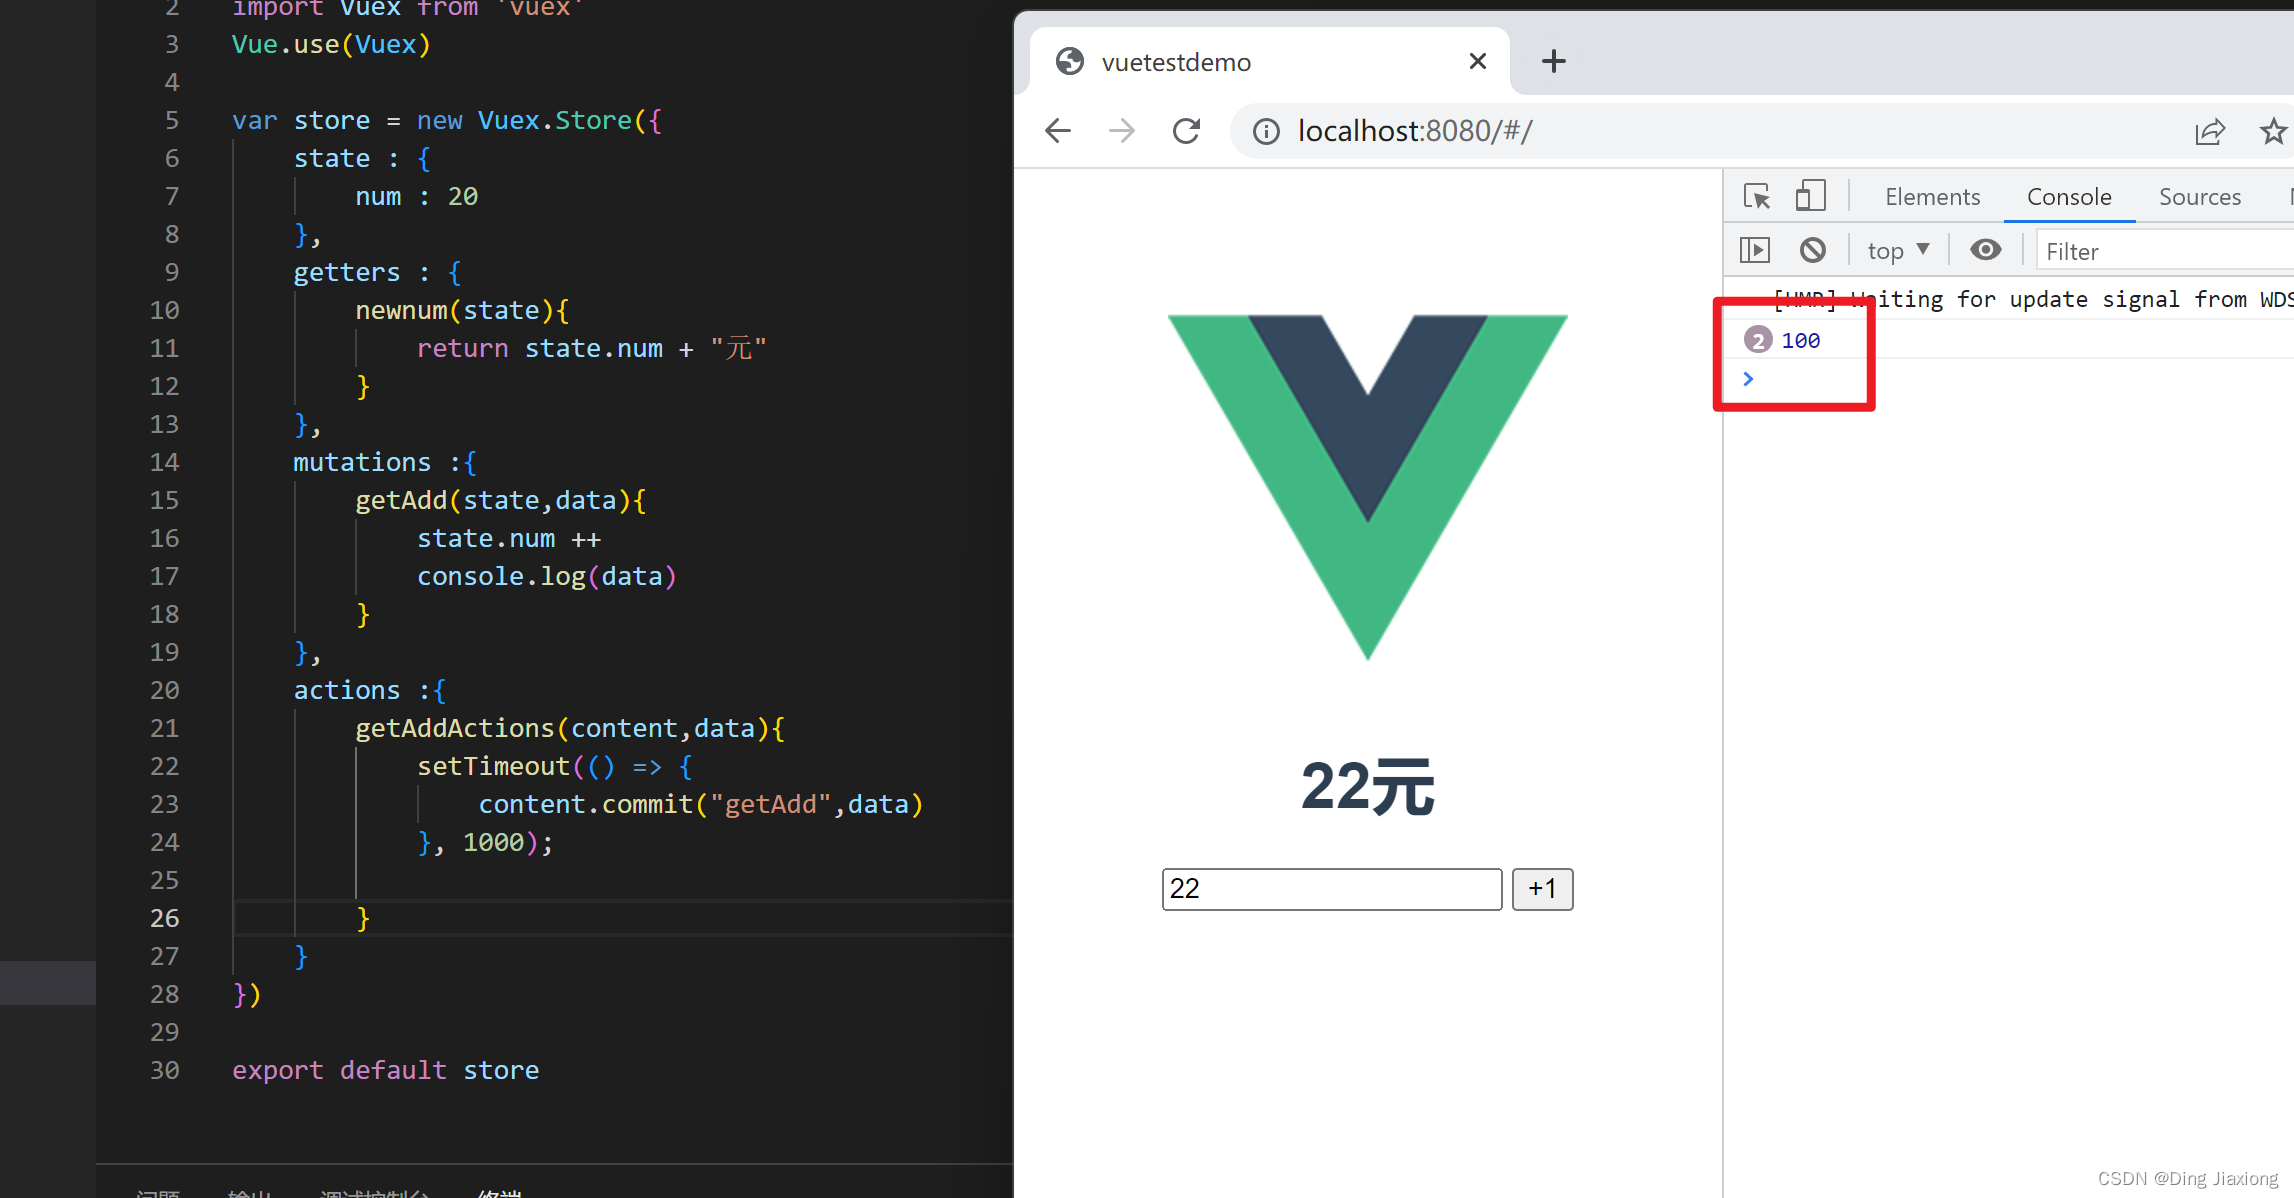Click 'newnum' getter name in code
Image resolution: width=2294 pixels, height=1198 pixels.
401,310
